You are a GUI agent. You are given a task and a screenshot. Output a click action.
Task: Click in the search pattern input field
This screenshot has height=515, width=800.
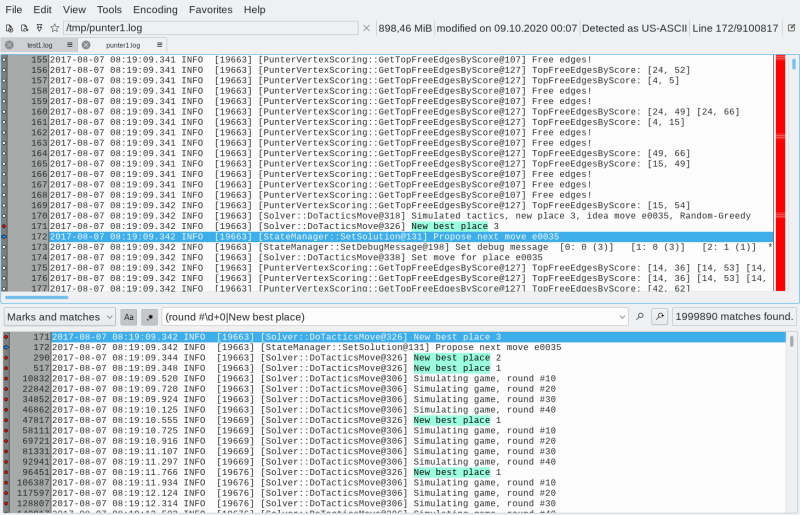pyautogui.click(x=390, y=317)
